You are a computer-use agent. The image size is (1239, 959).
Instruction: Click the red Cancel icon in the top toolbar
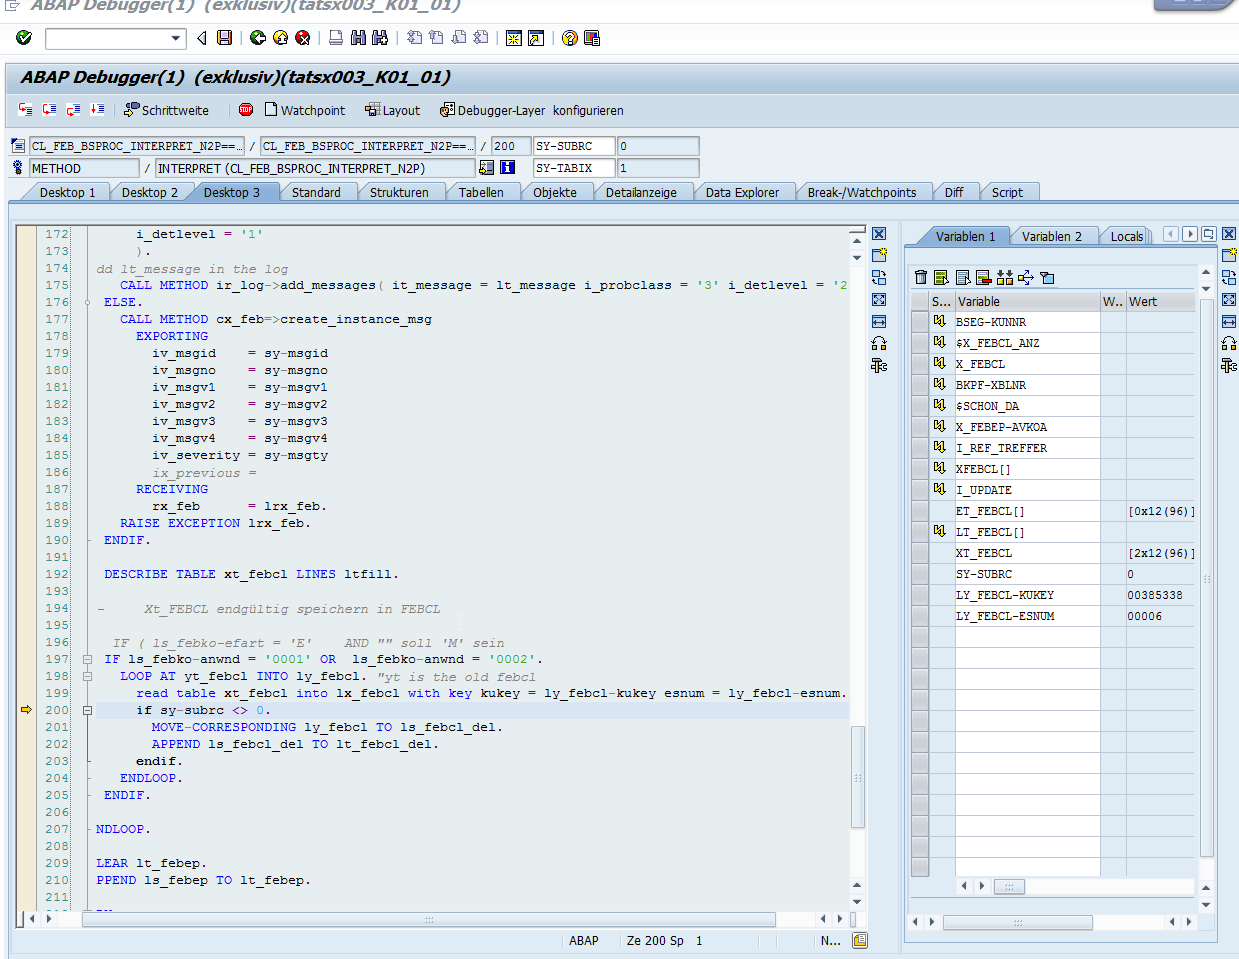(302, 38)
